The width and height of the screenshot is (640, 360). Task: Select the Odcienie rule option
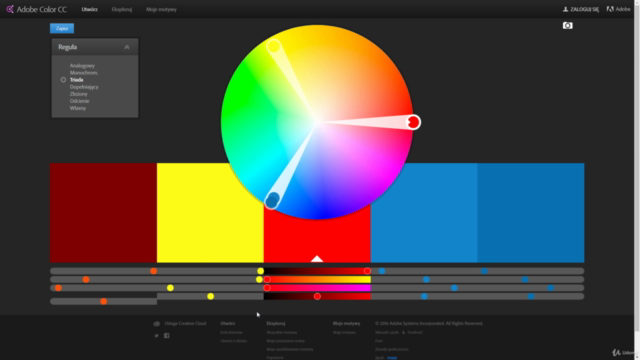point(79,101)
